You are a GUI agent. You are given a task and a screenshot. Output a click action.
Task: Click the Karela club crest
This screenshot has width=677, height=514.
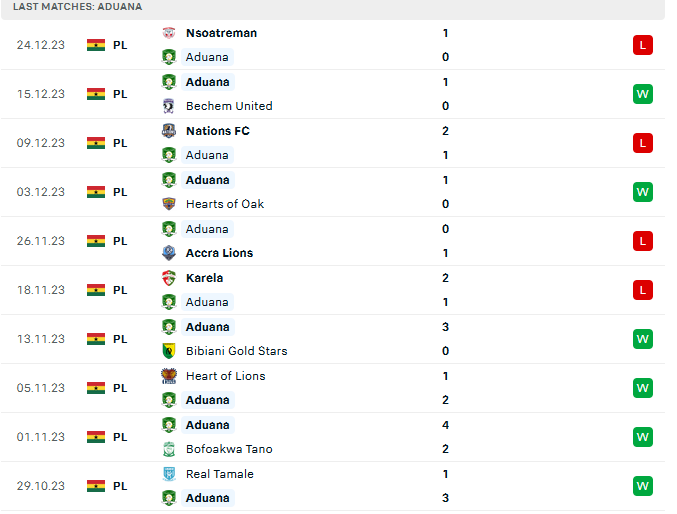click(169, 278)
